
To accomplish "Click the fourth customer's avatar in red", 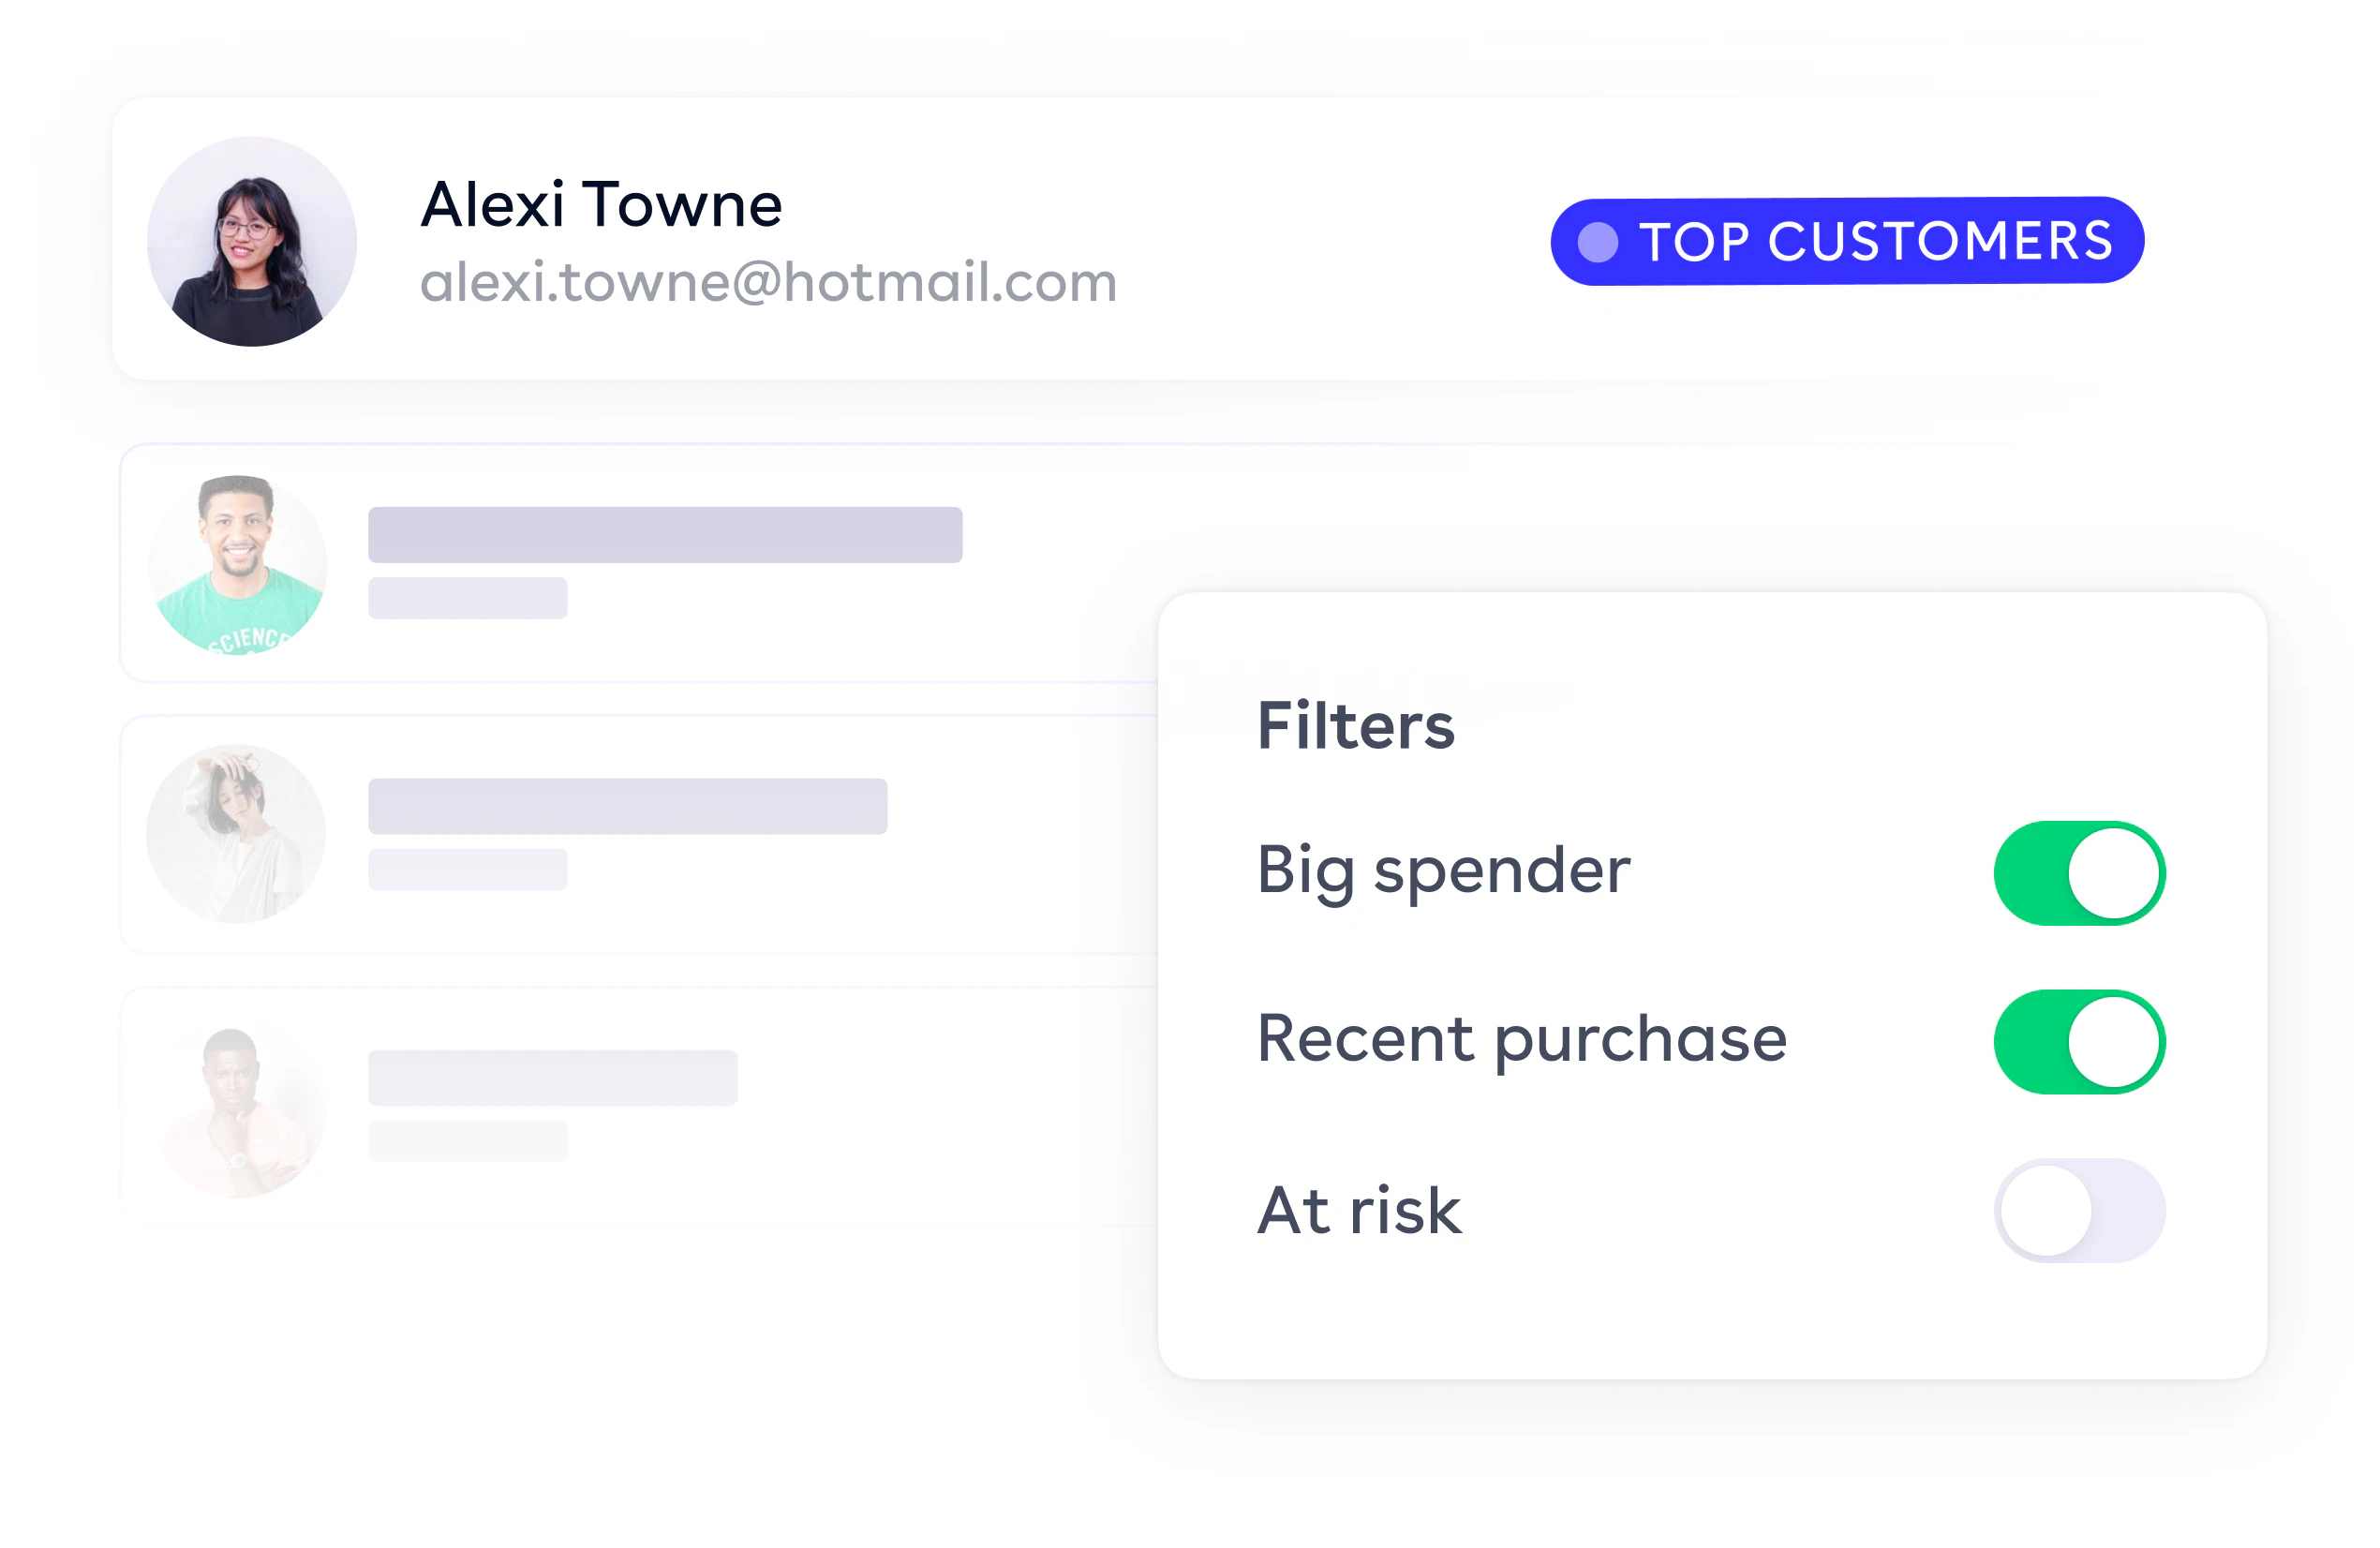I will (237, 1108).
